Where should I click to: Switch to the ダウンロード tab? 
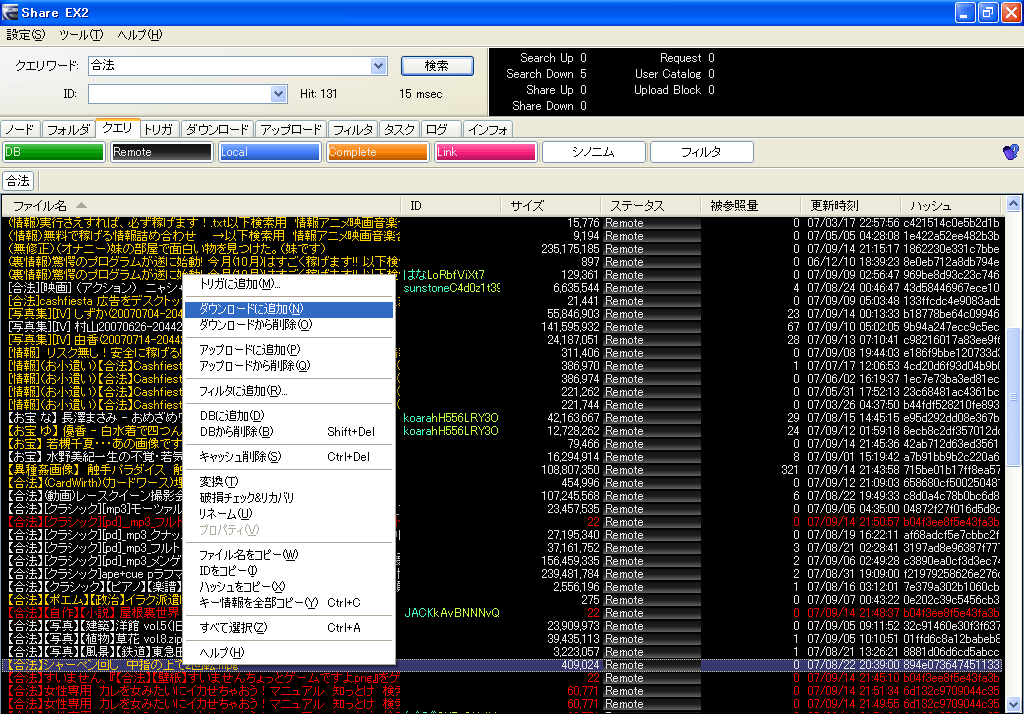click(x=217, y=130)
